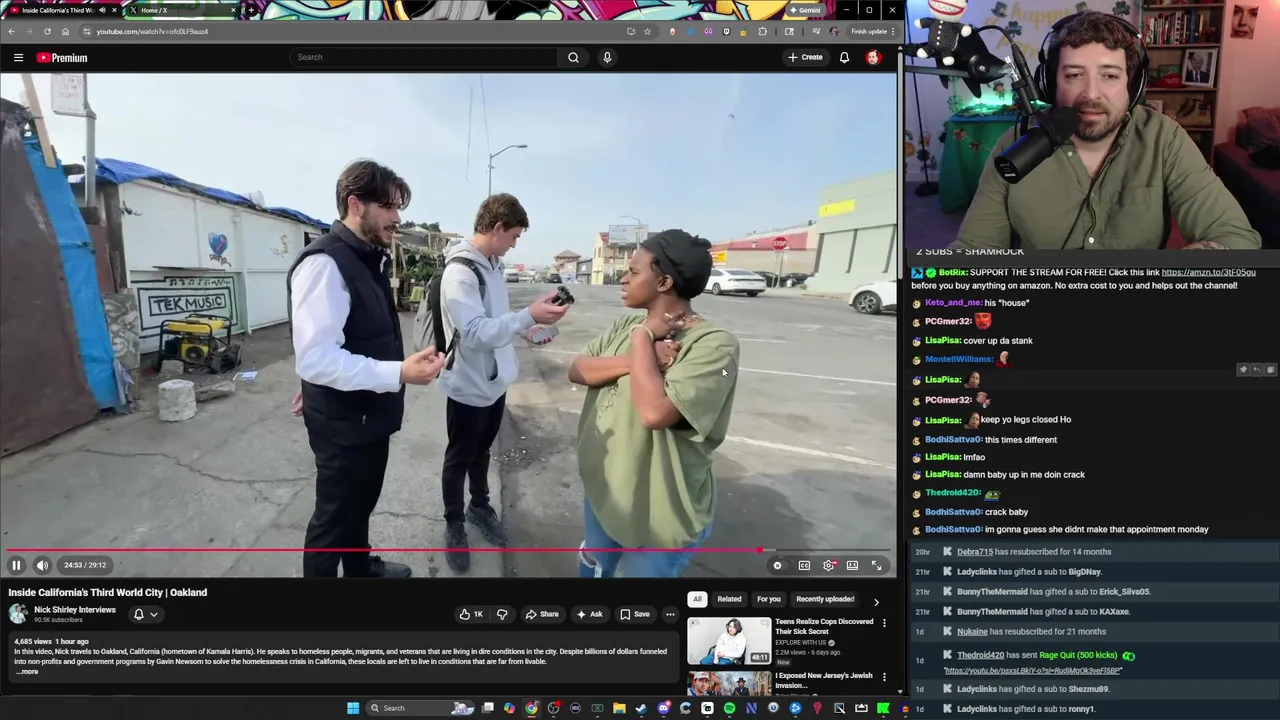The width and height of the screenshot is (1280, 720).
Task: Bookmark this page with the star
Action: click(x=647, y=31)
